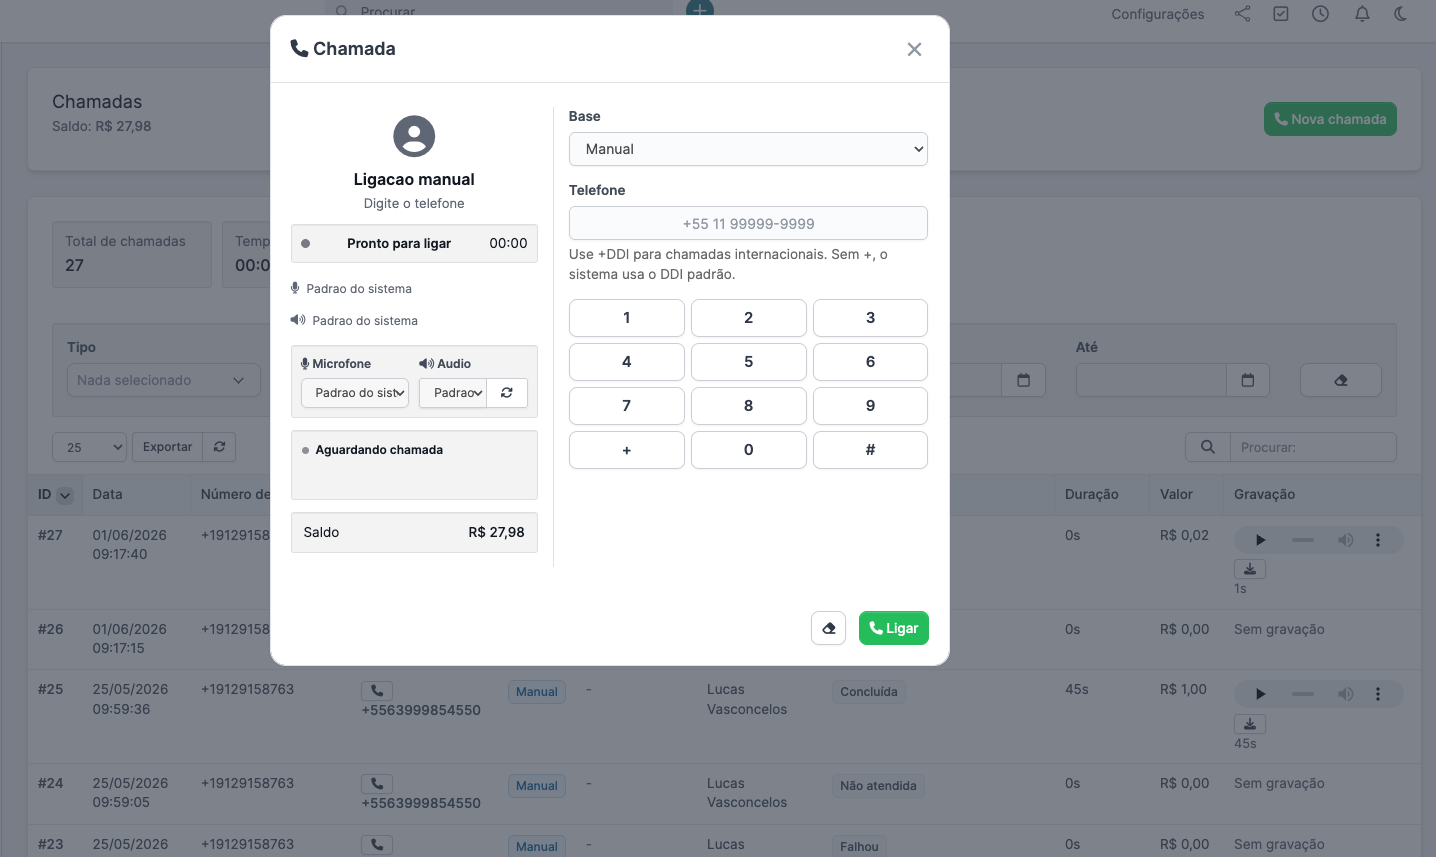The width and height of the screenshot is (1436, 857).
Task: Open the calendar picker left of Até
Action: pos(1023,380)
